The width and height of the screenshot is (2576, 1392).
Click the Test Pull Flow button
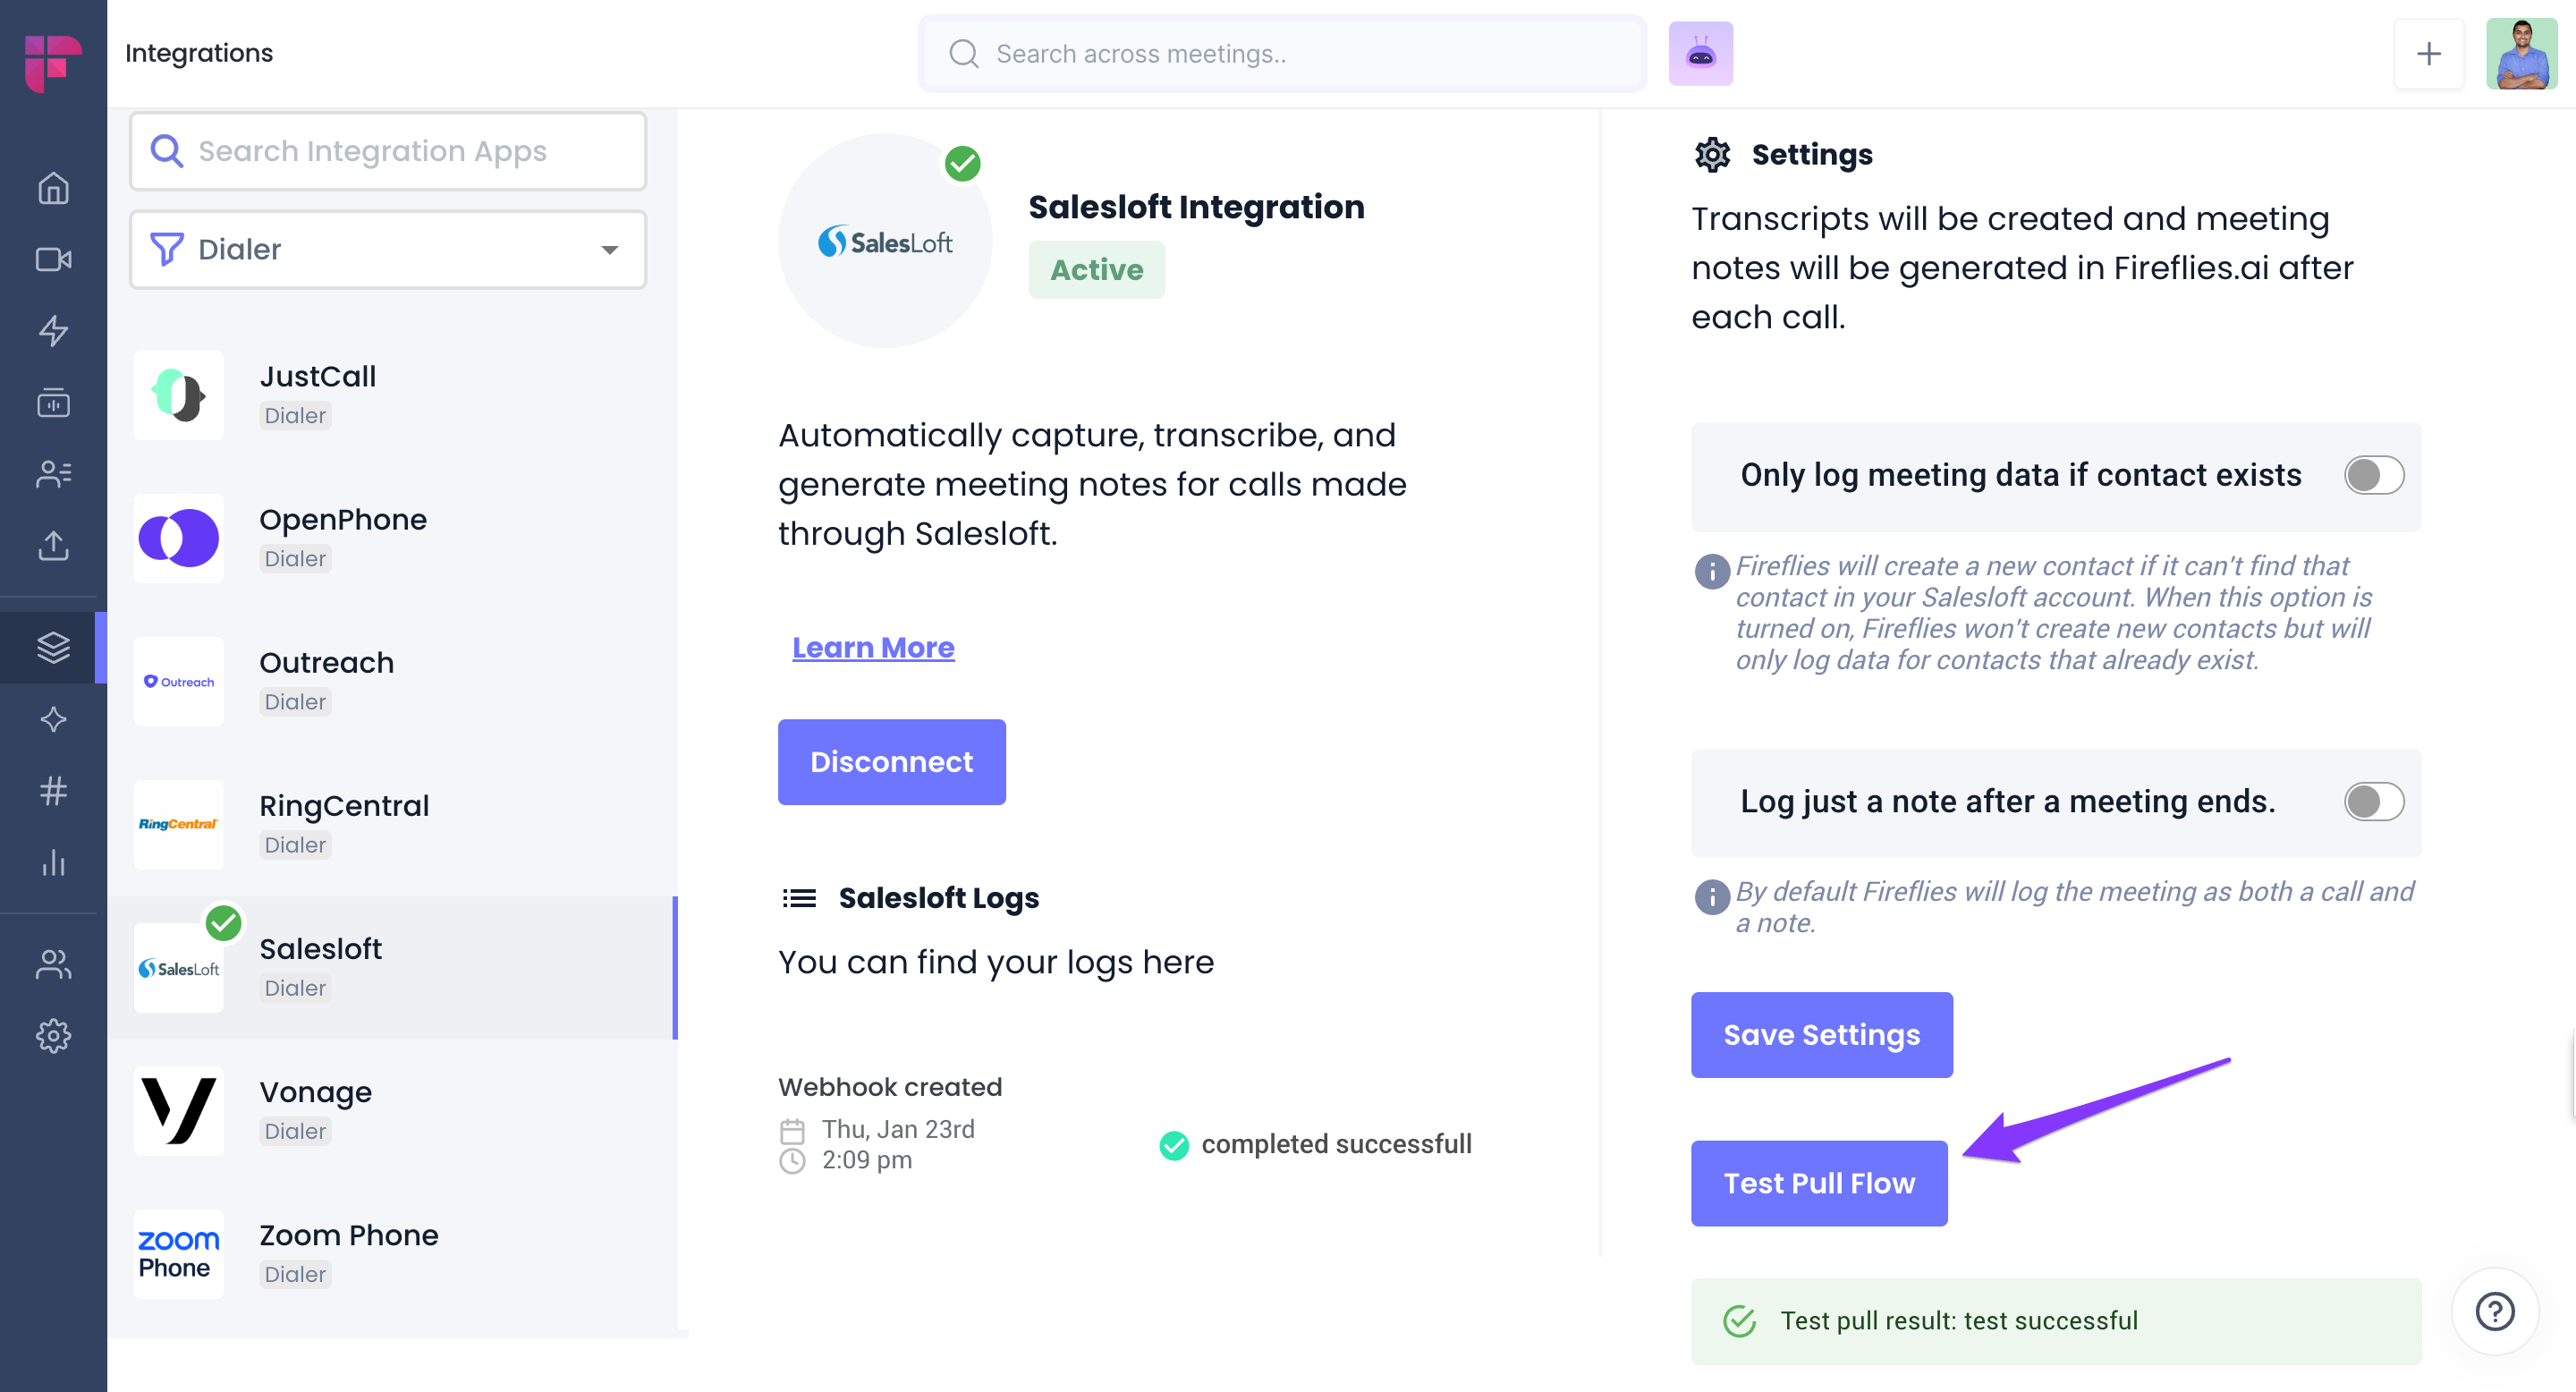click(x=1818, y=1183)
